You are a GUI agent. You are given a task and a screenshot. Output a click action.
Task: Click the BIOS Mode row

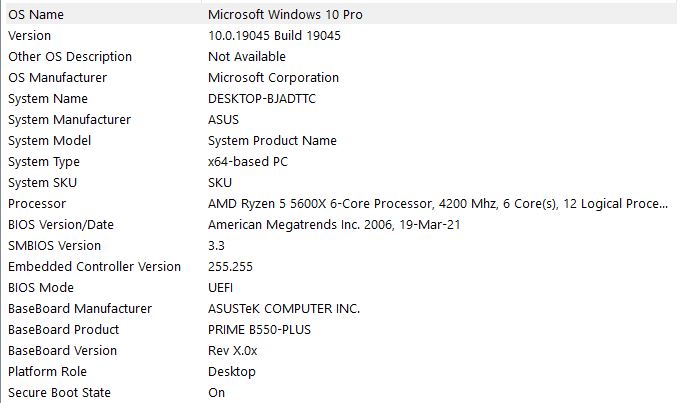(x=41, y=287)
